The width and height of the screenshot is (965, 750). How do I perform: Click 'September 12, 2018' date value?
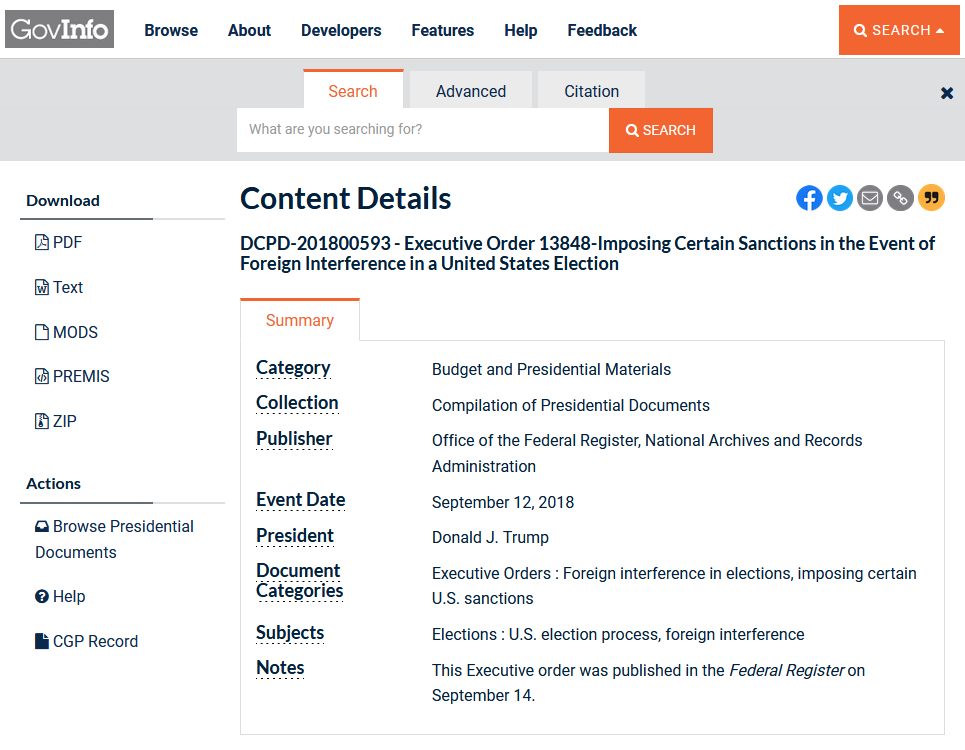[x=503, y=503]
